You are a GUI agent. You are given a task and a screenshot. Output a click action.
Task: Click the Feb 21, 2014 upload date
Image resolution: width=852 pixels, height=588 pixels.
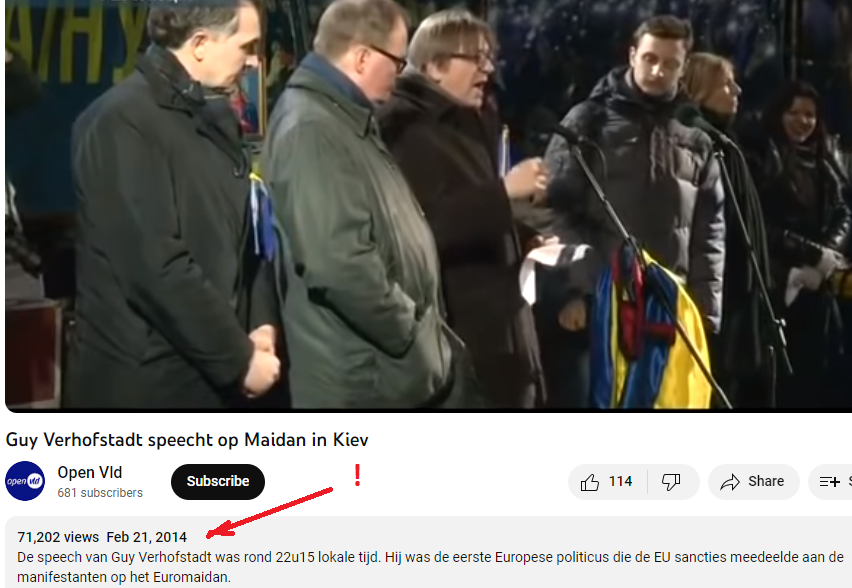pos(147,537)
